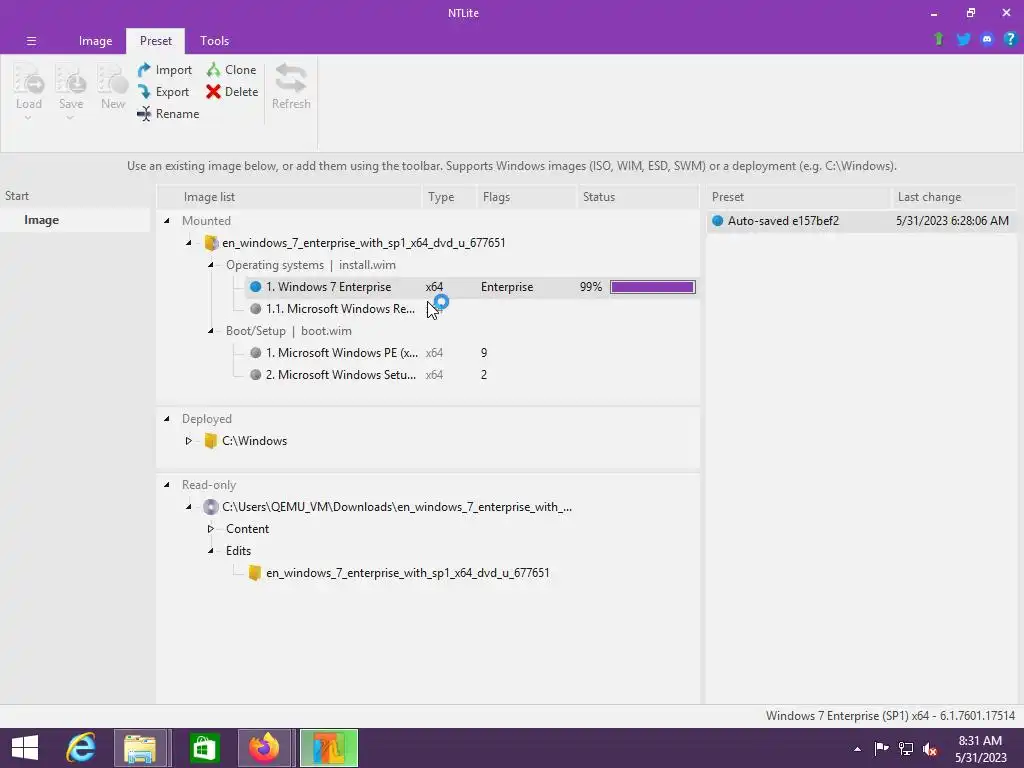Select 1. Windows 7 Enterprise row
This screenshot has height=768, width=1024.
(471, 287)
